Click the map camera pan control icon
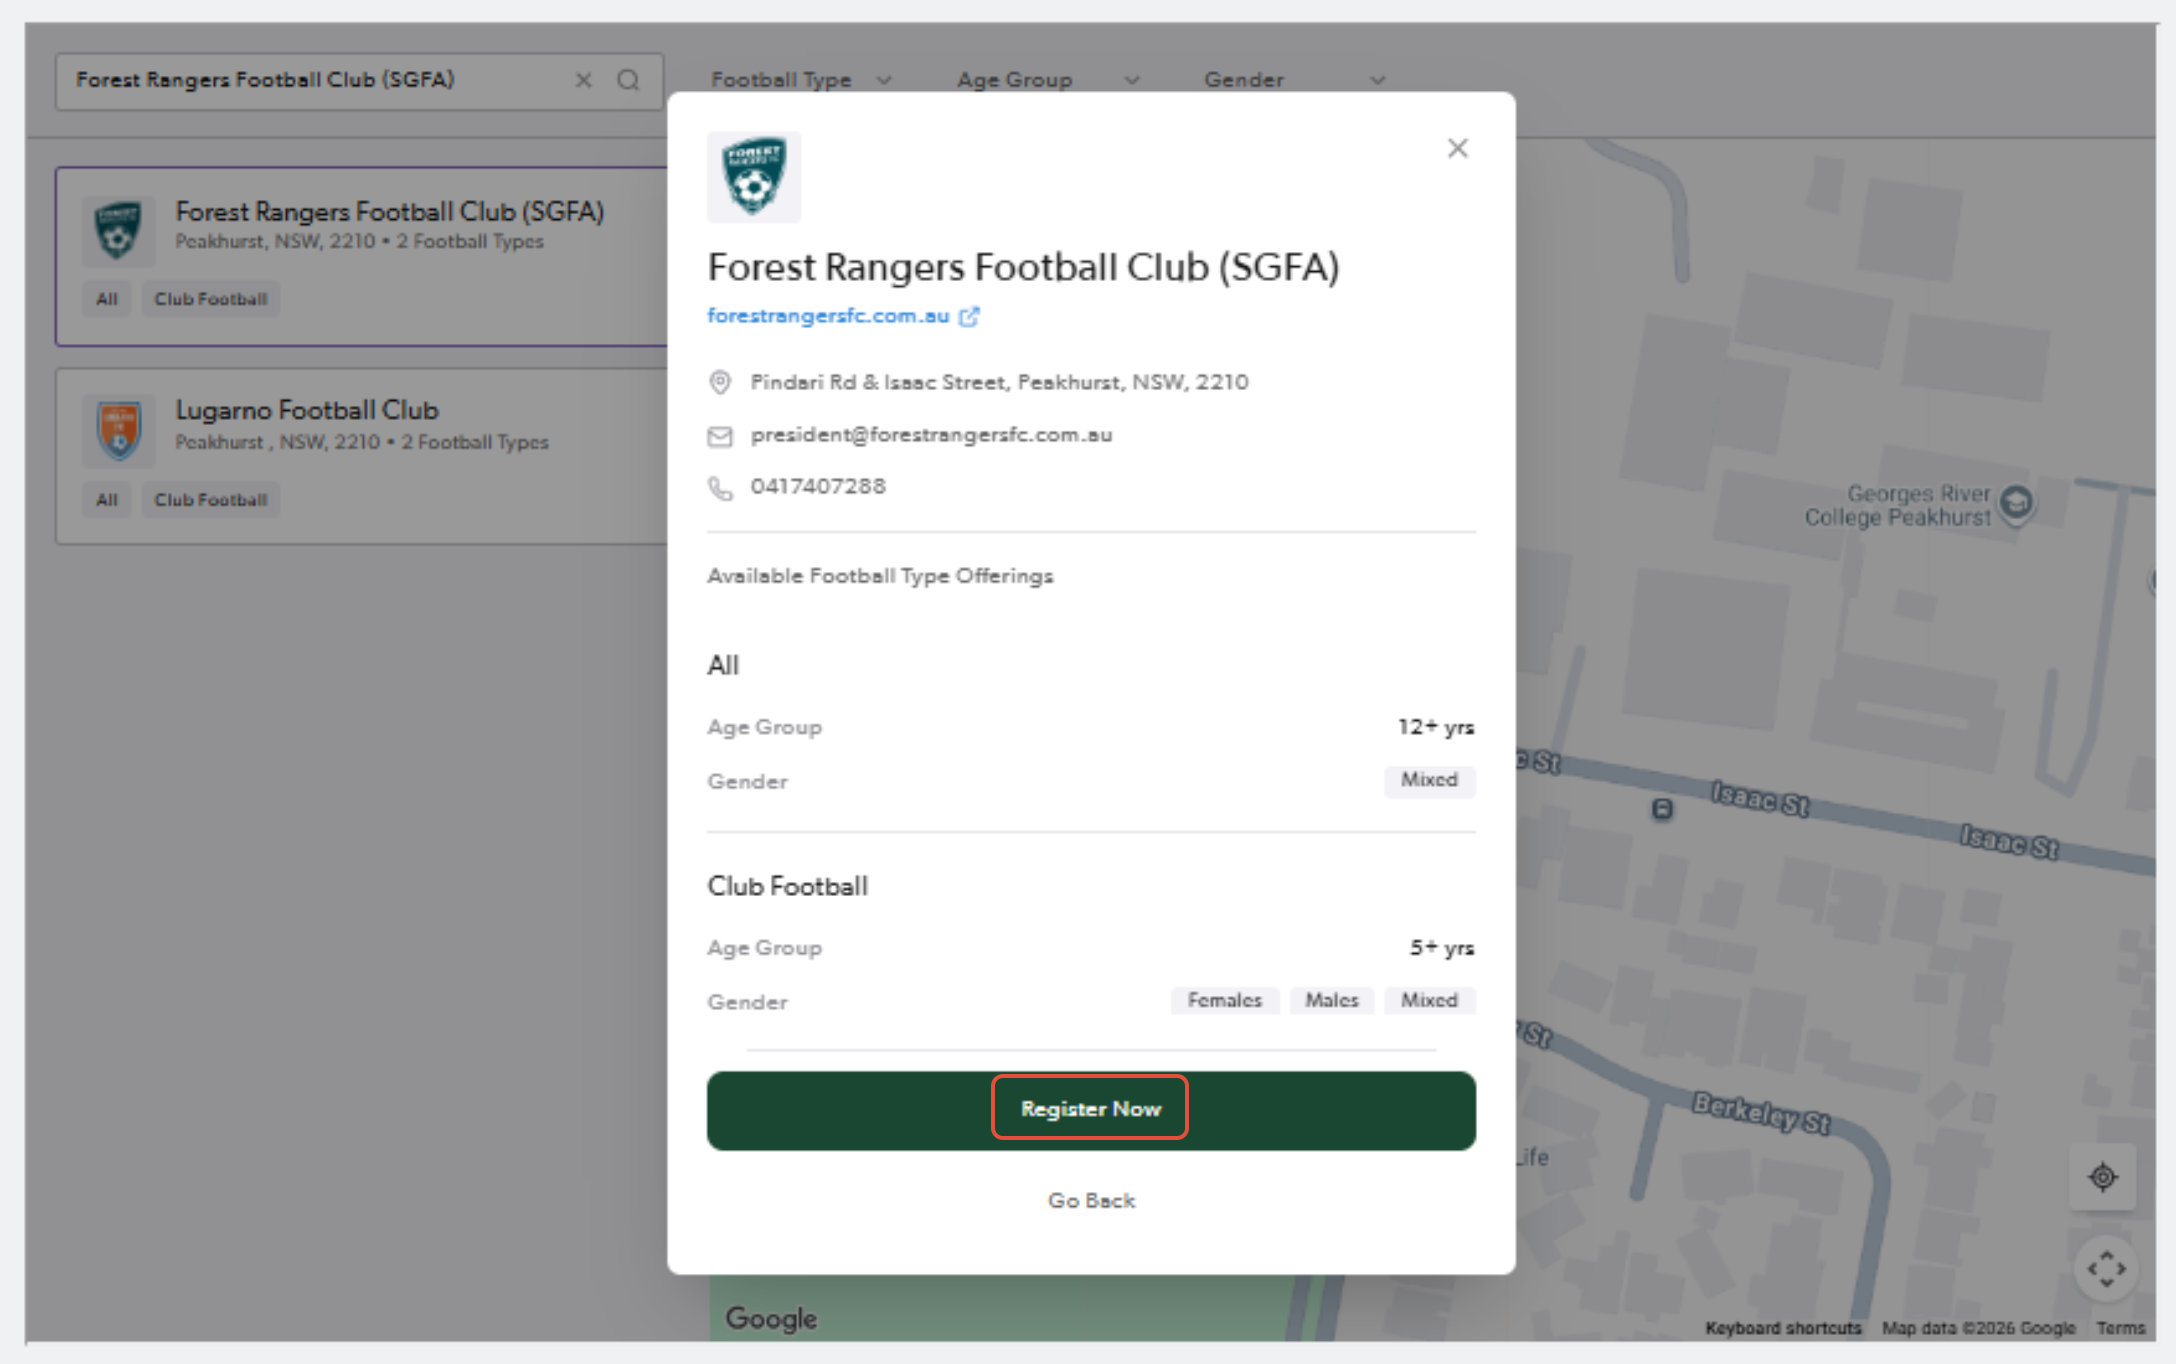 (x=2106, y=1269)
